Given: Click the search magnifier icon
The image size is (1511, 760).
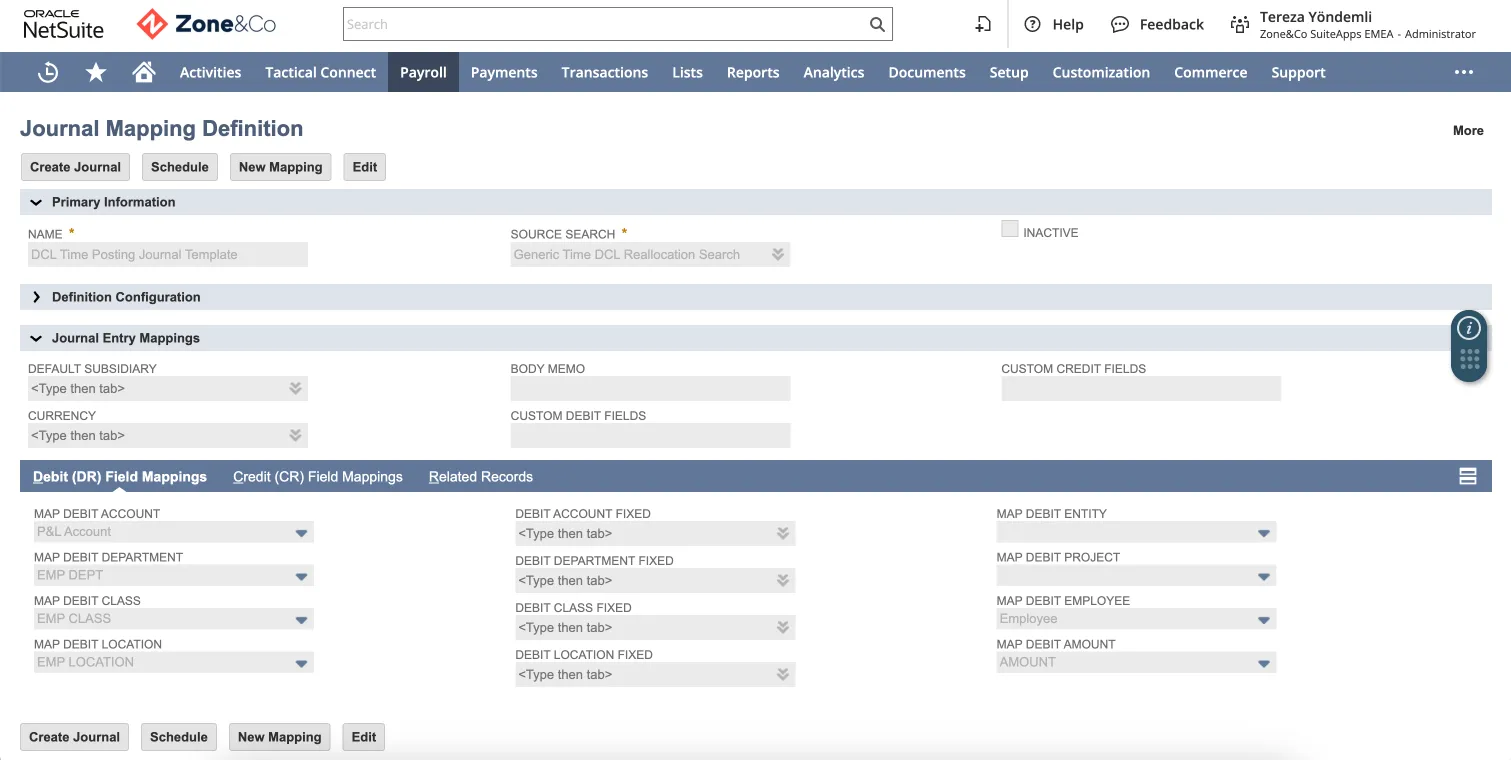Looking at the screenshot, I should (x=877, y=24).
